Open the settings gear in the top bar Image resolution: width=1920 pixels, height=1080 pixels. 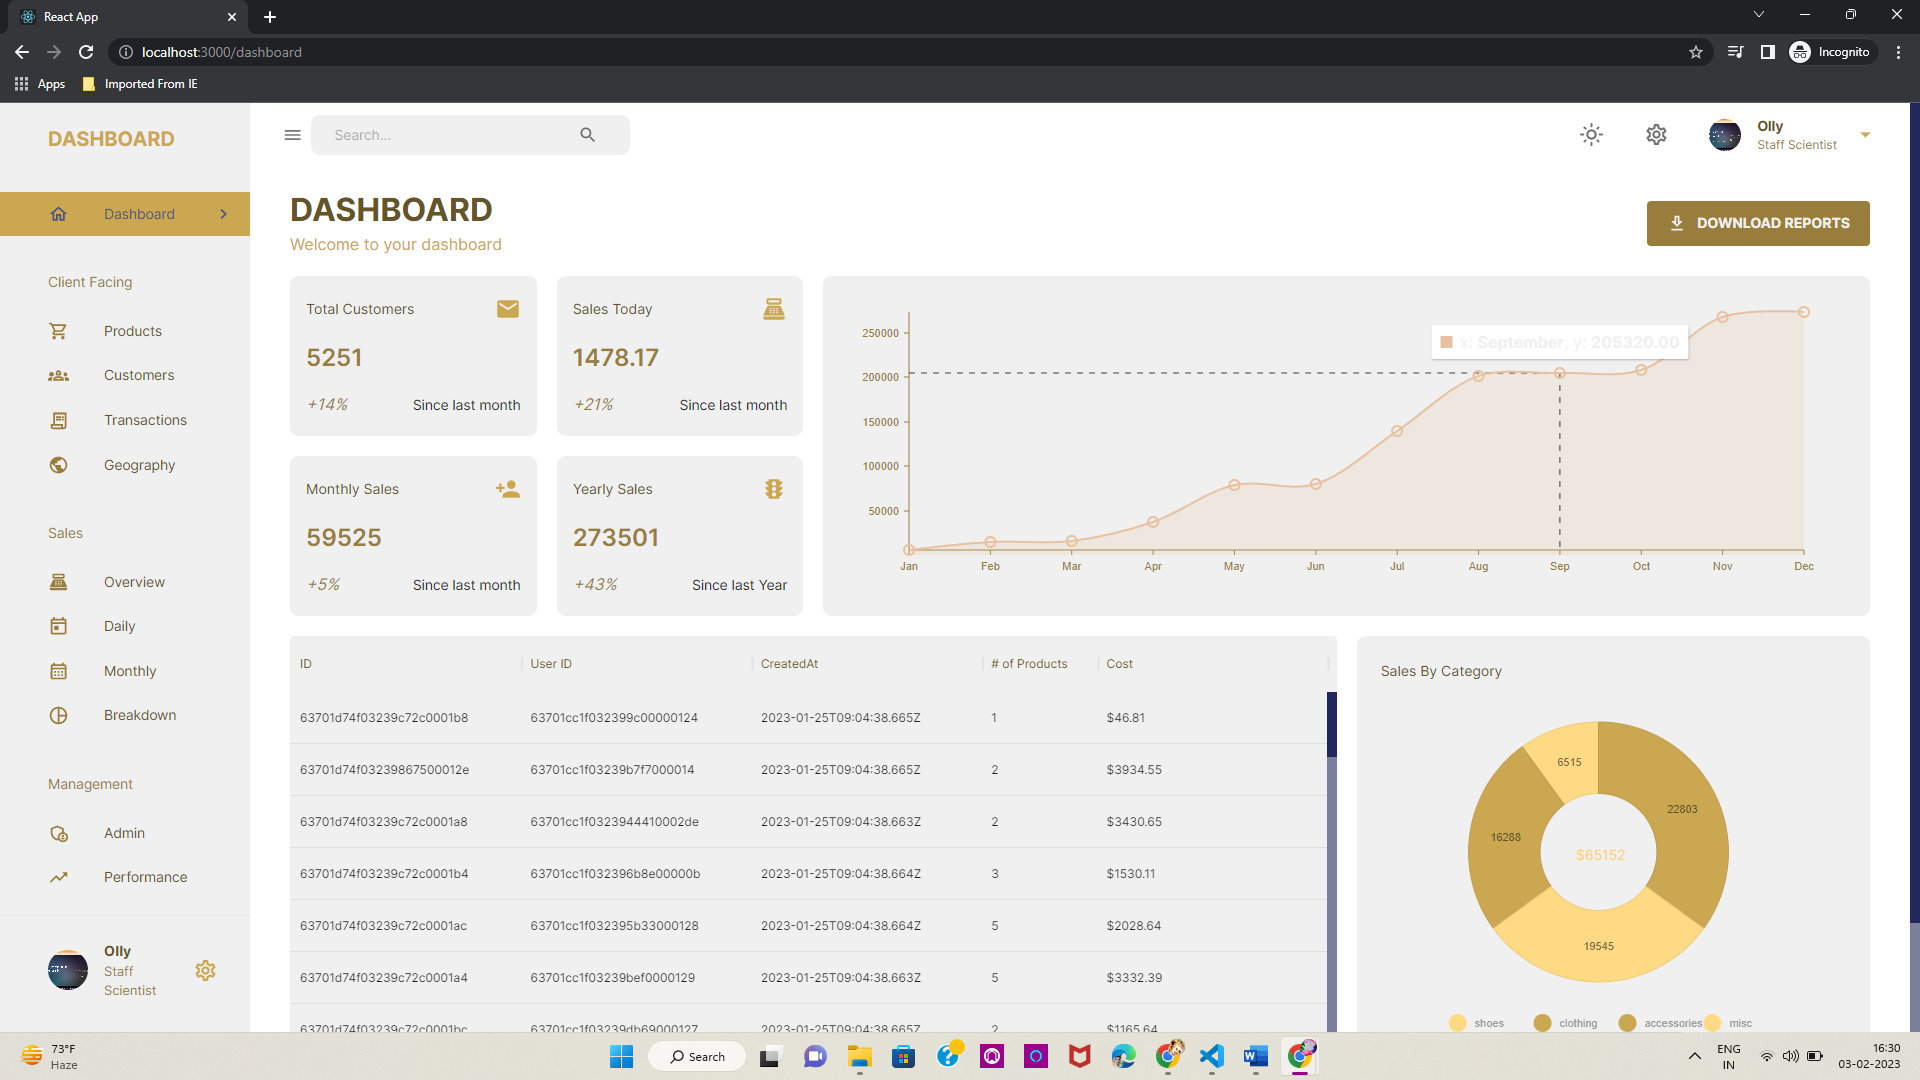[x=1656, y=134]
